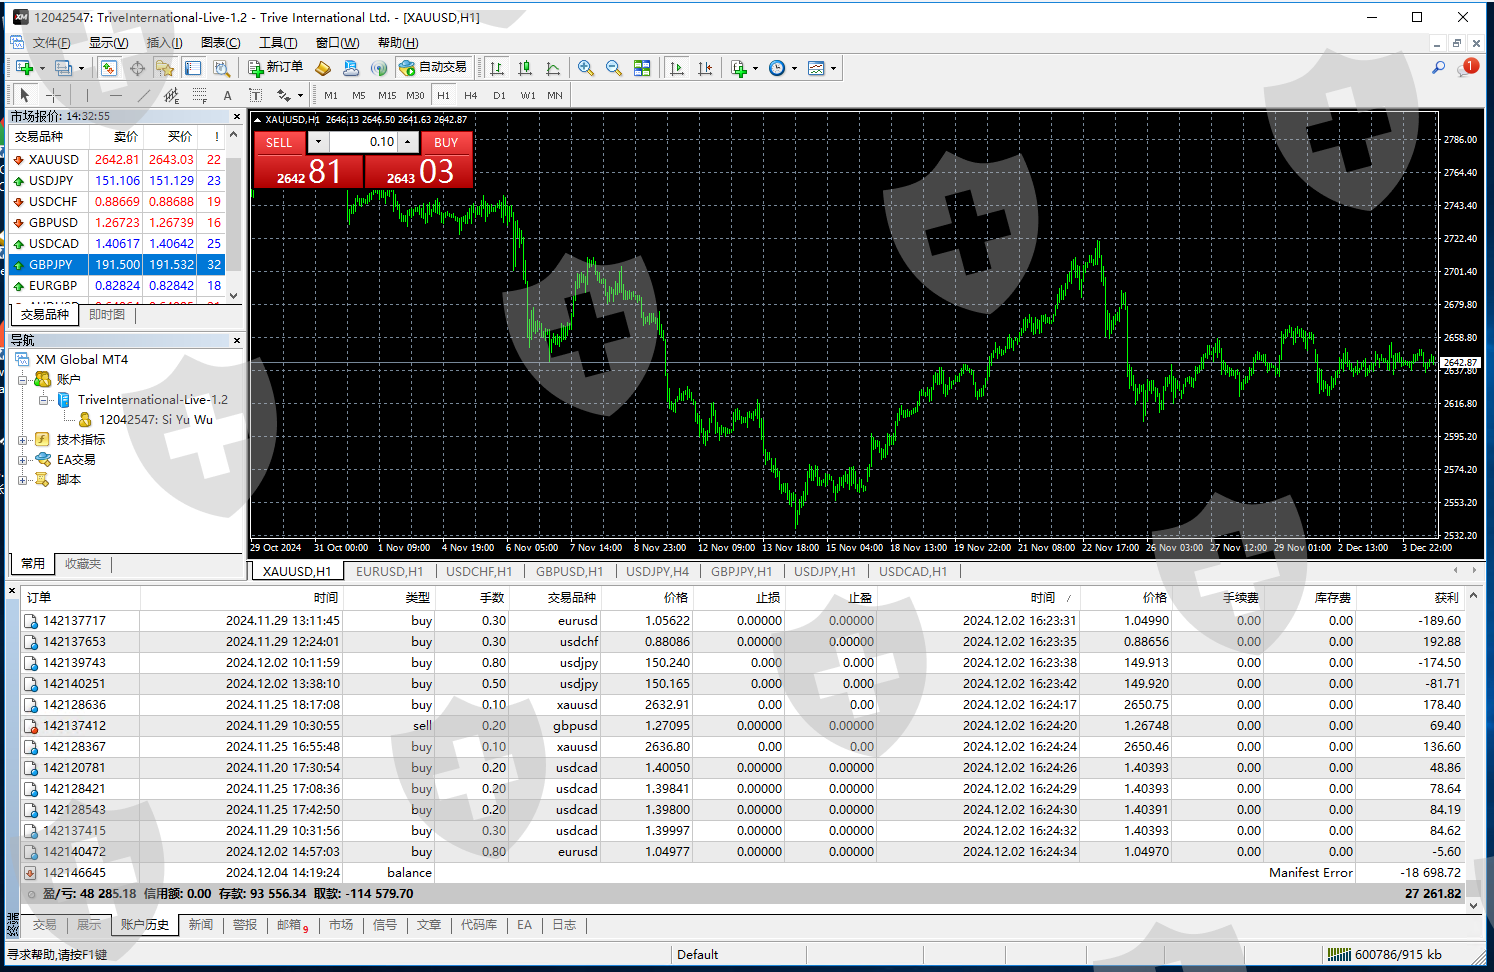
Task: Switch to the USDJPY,H4 chart tab
Action: coord(657,572)
